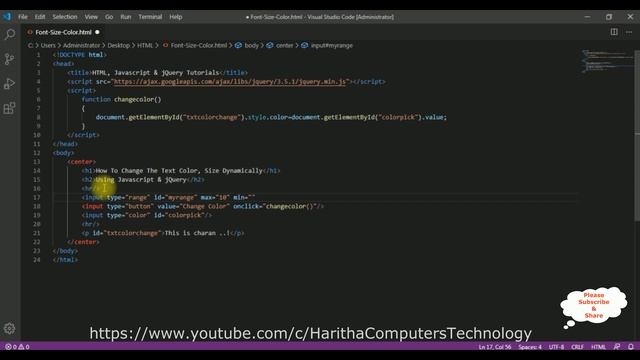
Task: Open the File menu
Action: point(23,17)
